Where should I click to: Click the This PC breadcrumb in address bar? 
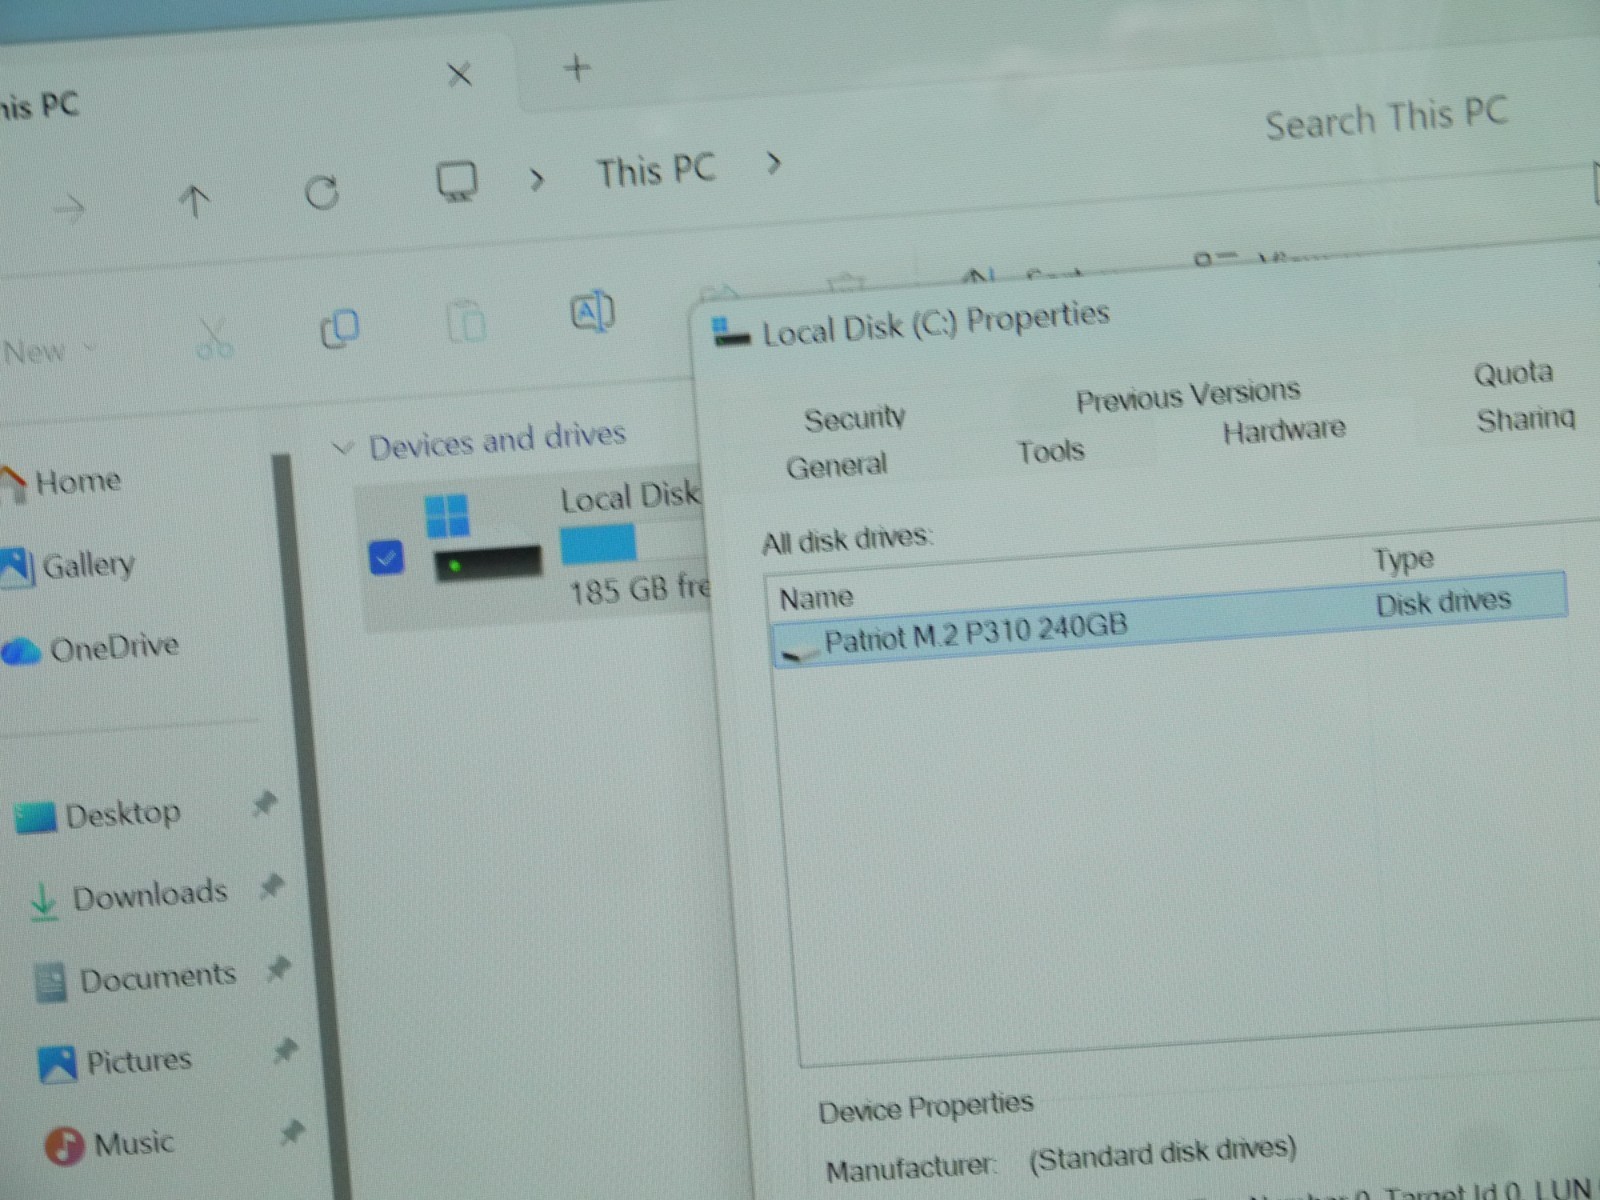coord(656,171)
